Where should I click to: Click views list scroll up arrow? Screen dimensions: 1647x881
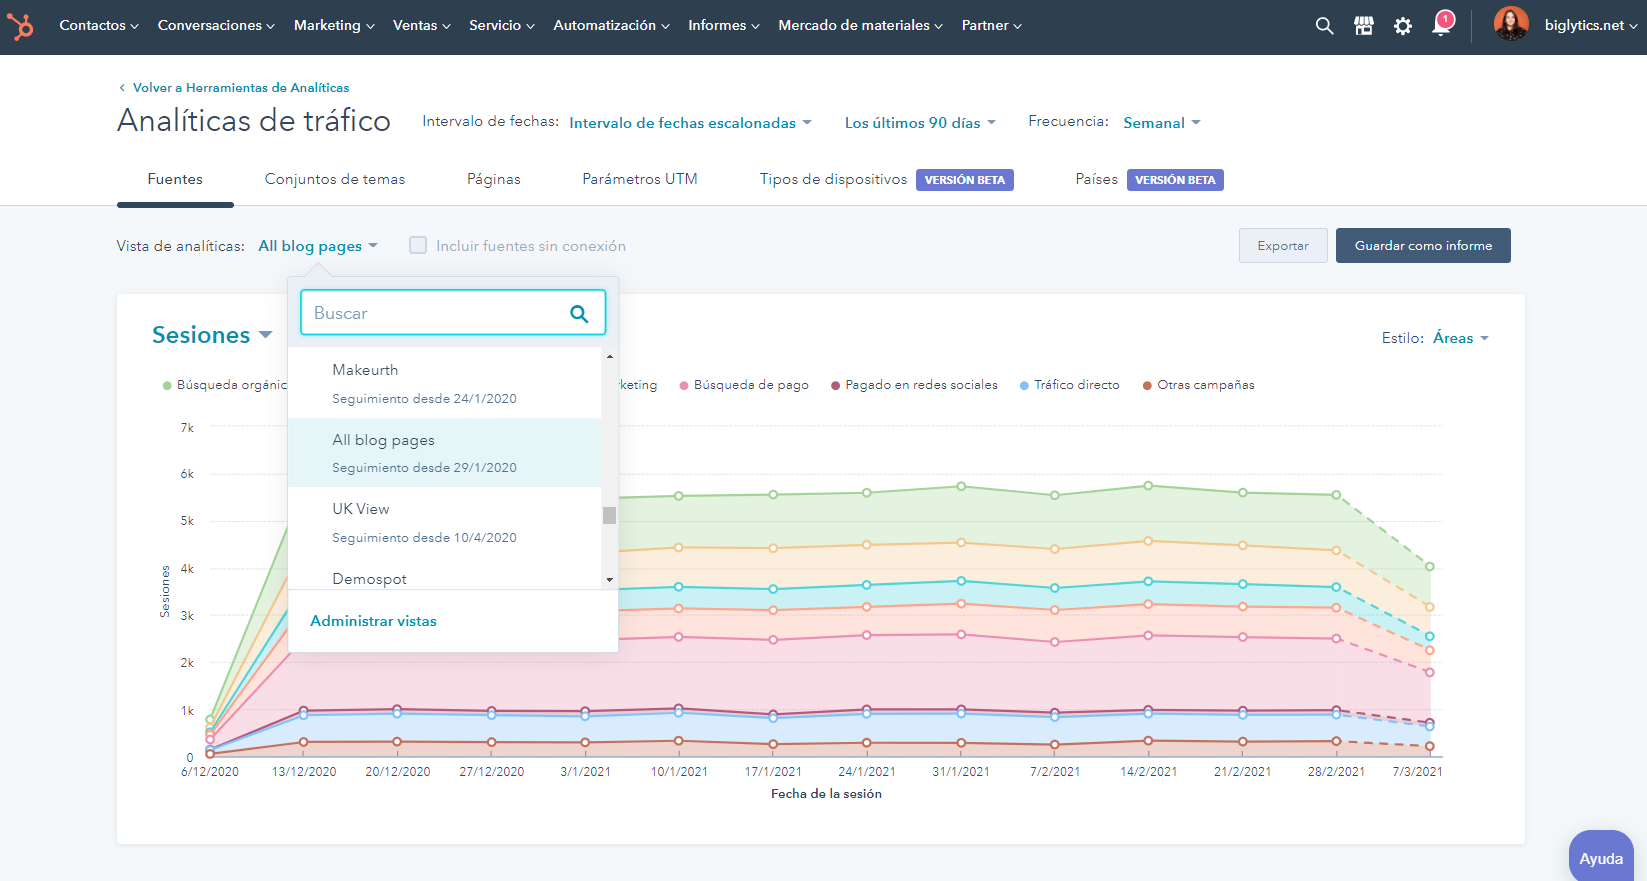pyautogui.click(x=609, y=356)
